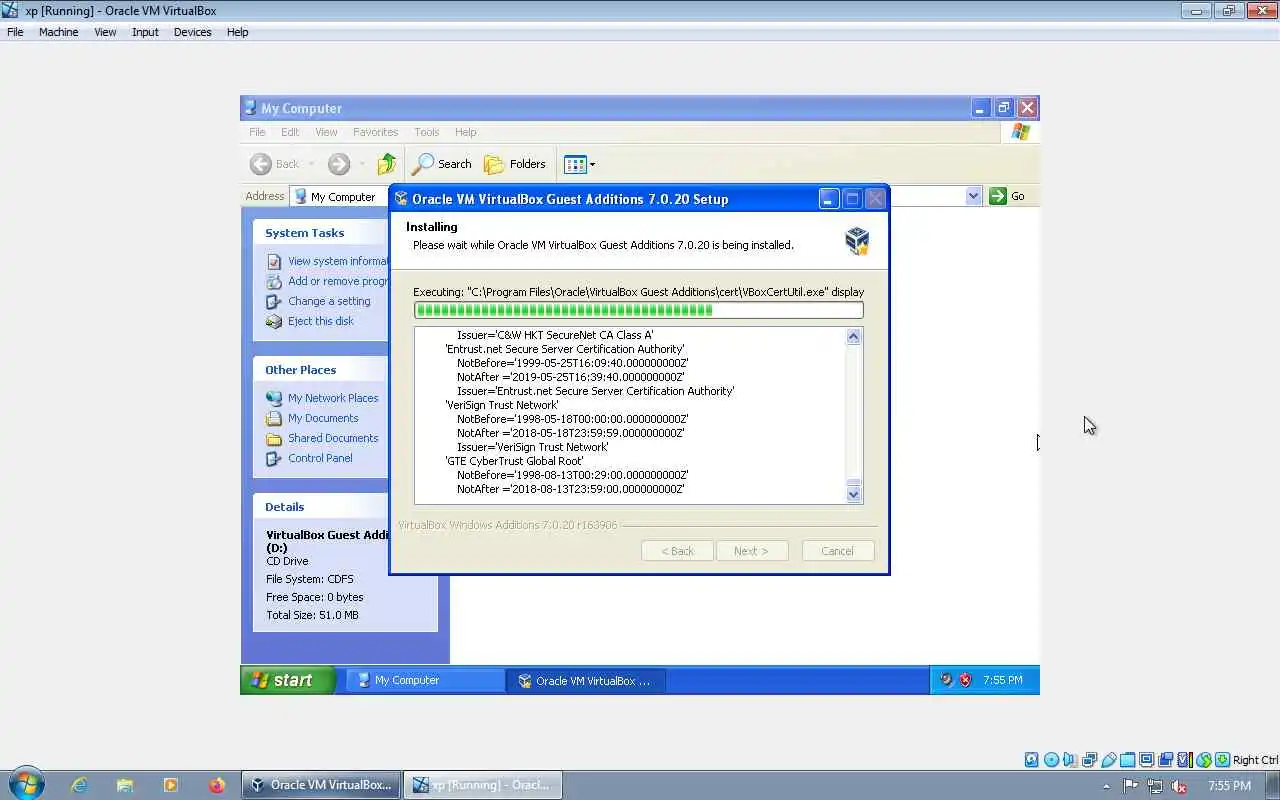Open the VirtualBox View menu
This screenshot has width=1280, height=800.
click(105, 32)
